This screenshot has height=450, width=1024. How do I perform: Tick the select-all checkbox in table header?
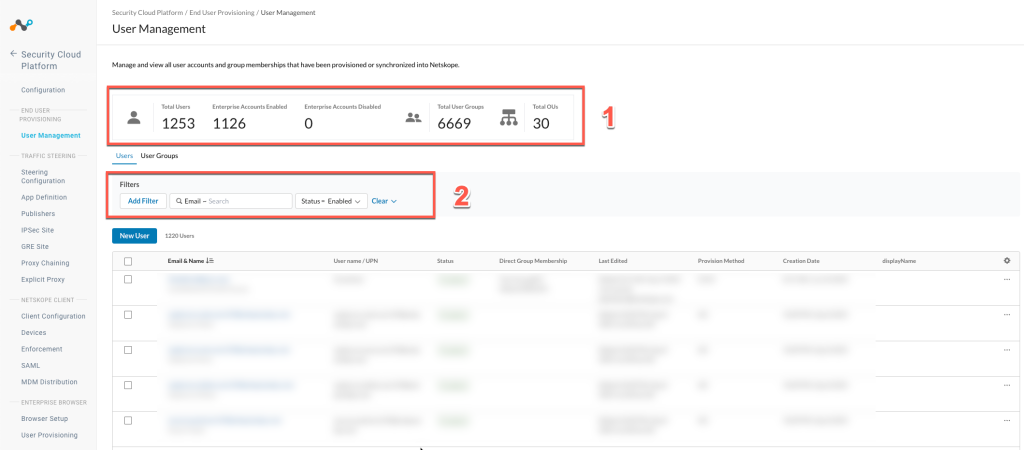click(x=128, y=261)
